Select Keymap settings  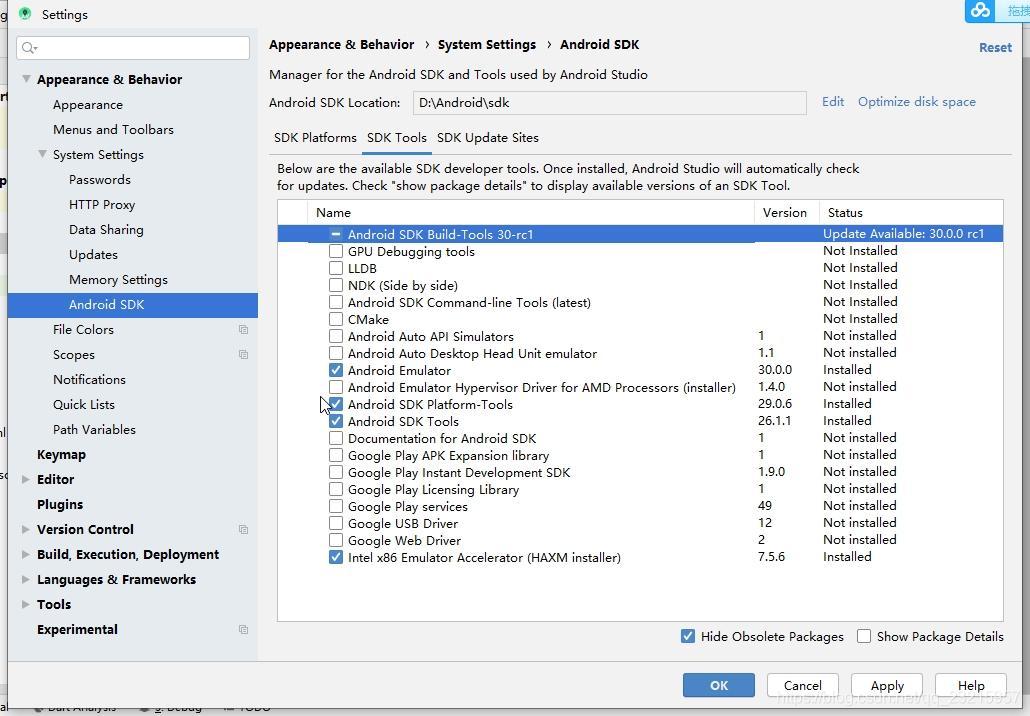61,455
